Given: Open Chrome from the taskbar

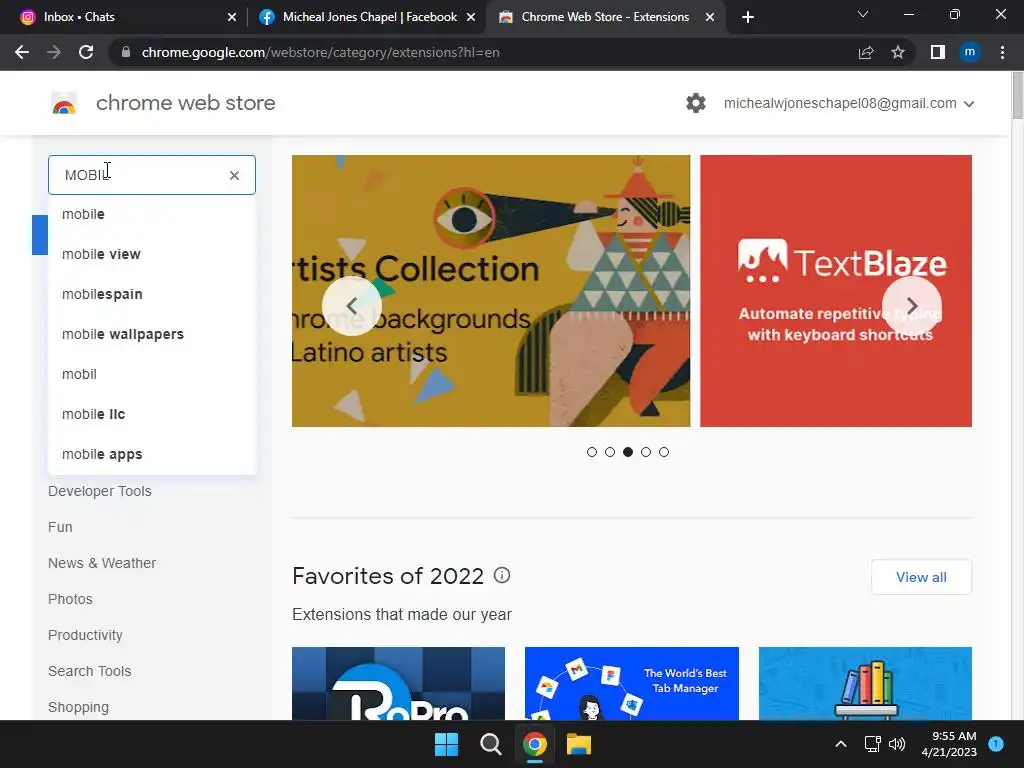Looking at the screenshot, I should tap(535, 744).
